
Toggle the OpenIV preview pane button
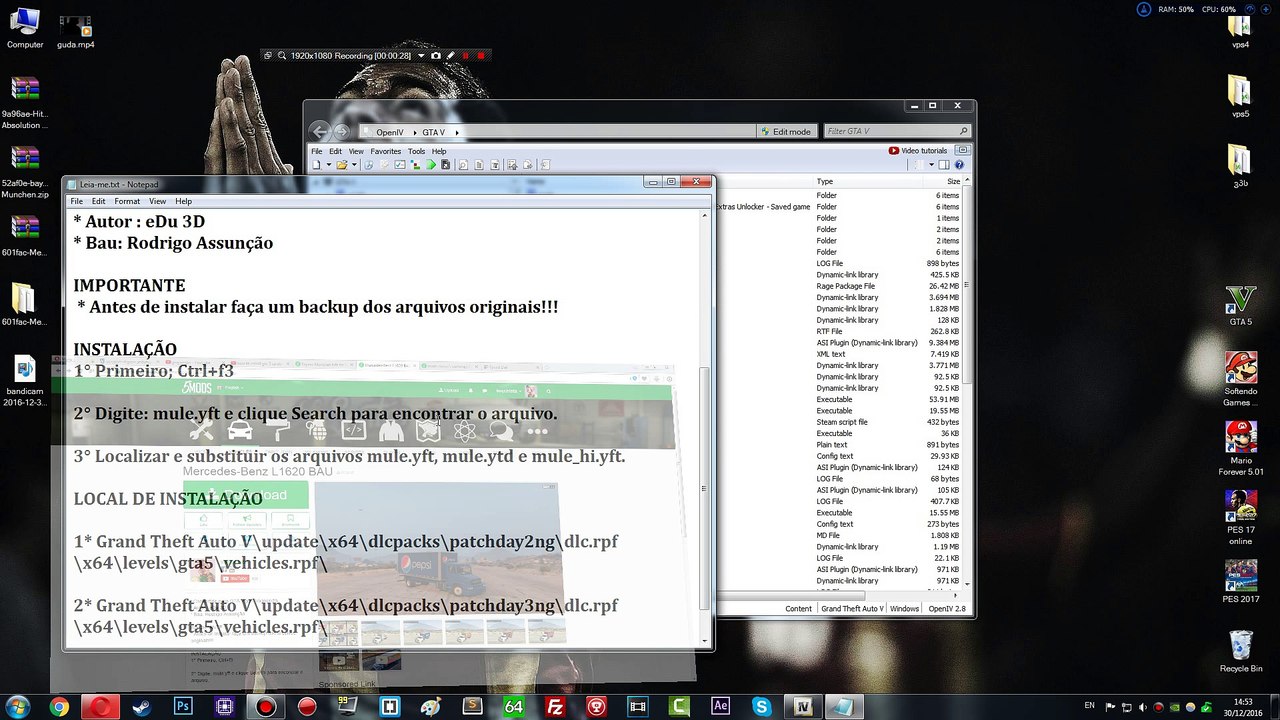943,165
